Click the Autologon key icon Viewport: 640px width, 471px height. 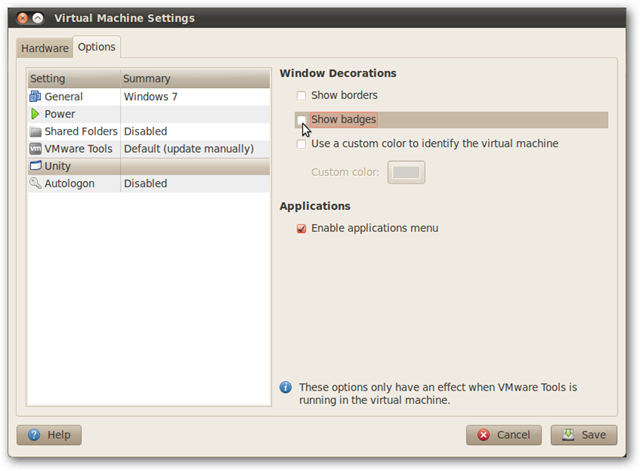click(x=36, y=183)
